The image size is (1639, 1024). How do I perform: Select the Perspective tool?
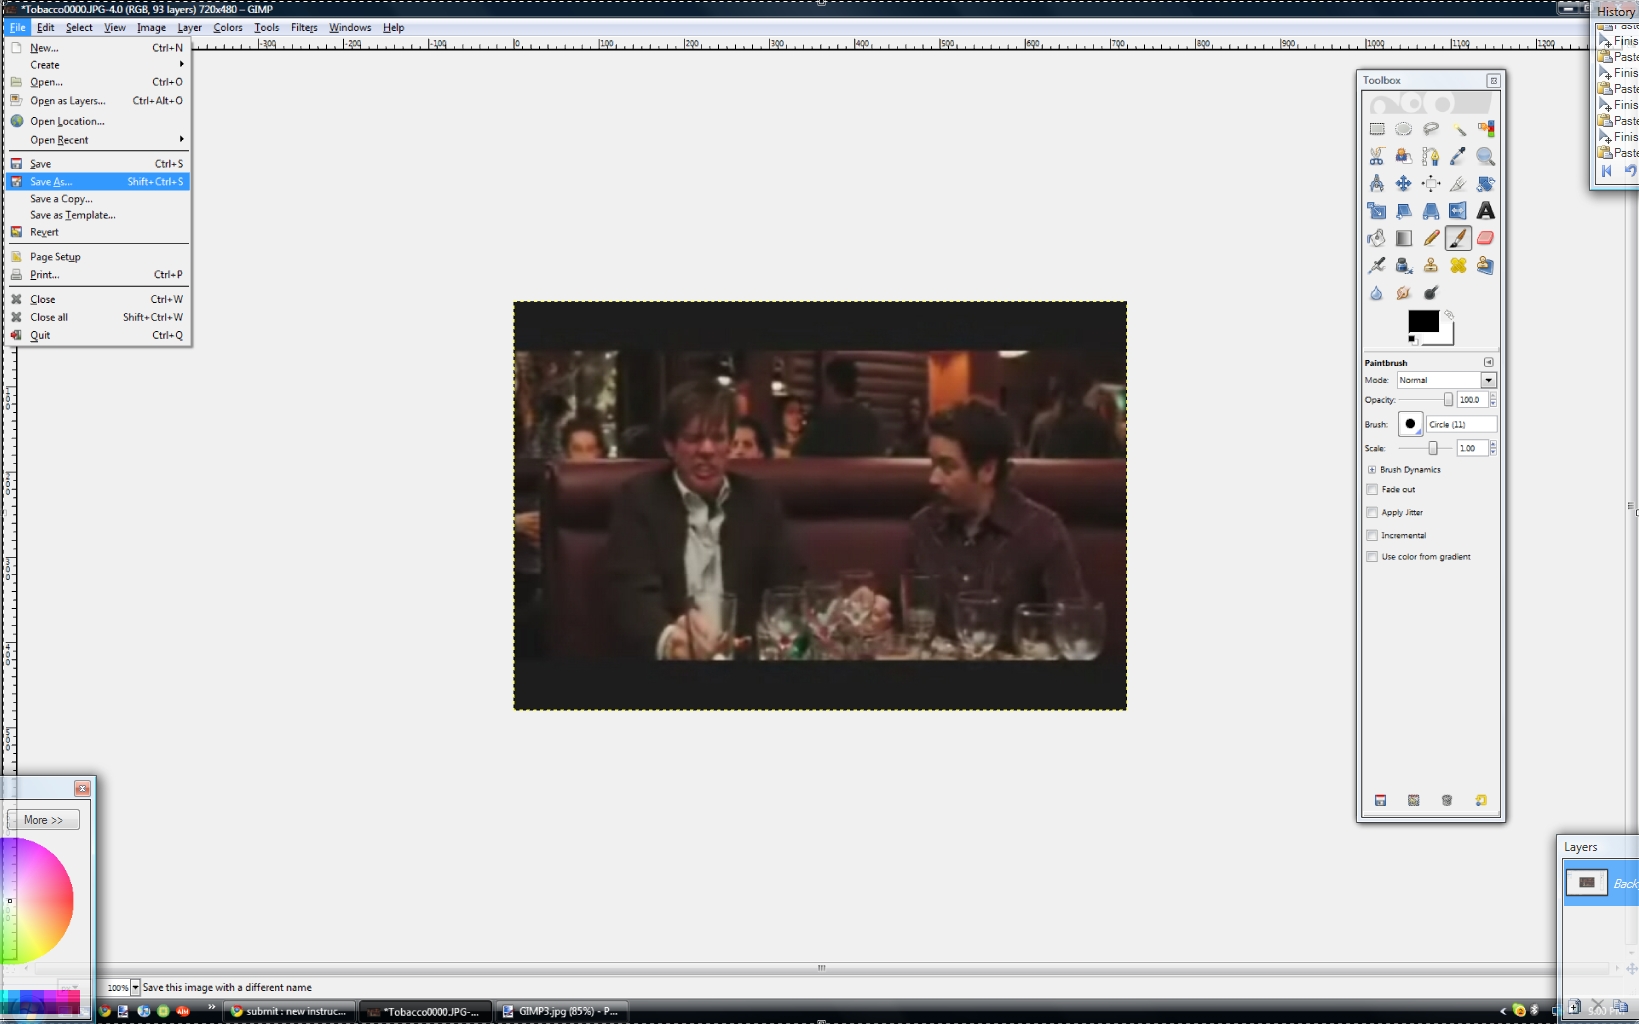tap(1431, 211)
